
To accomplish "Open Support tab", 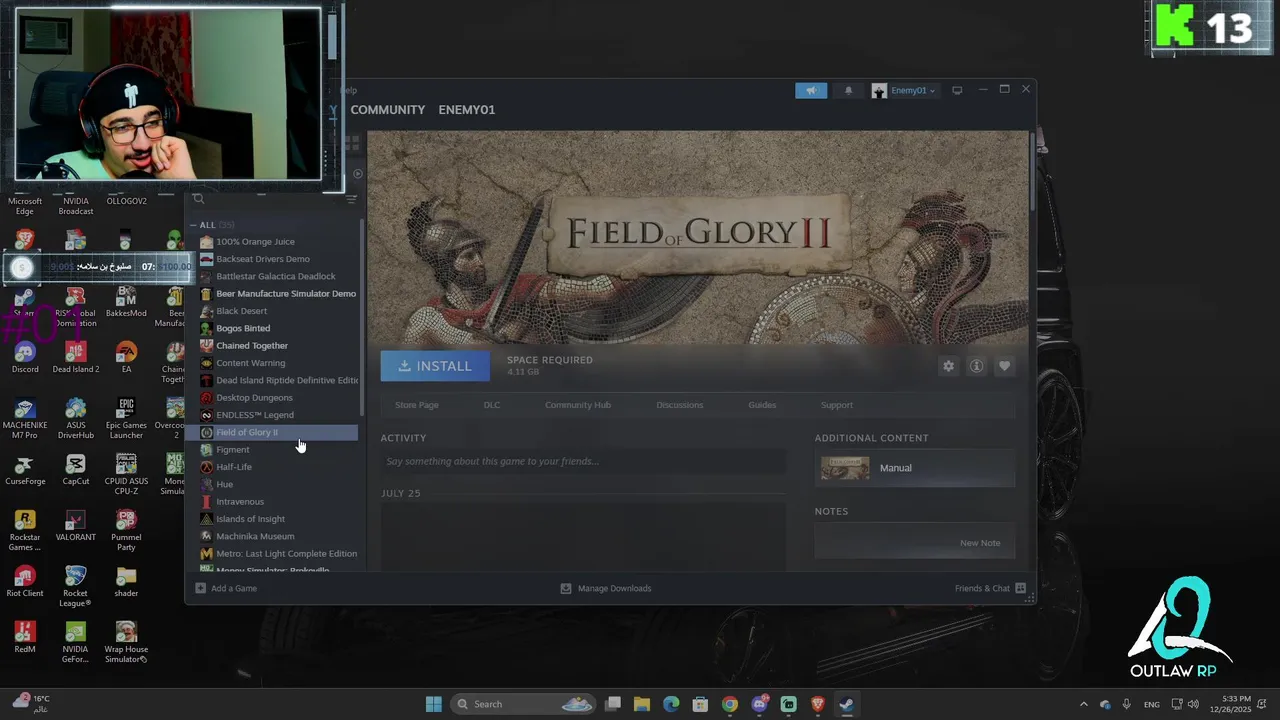I will click(x=837, y=405).
